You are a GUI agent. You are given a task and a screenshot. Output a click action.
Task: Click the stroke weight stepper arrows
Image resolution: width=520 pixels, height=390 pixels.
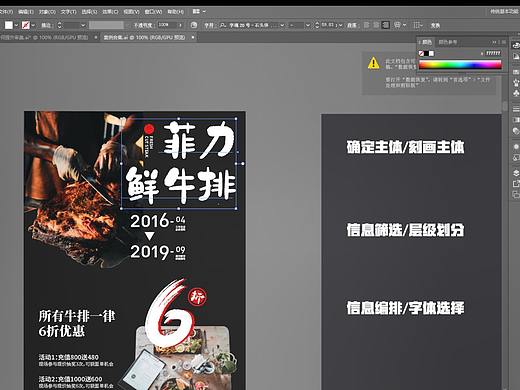(60, 25)
